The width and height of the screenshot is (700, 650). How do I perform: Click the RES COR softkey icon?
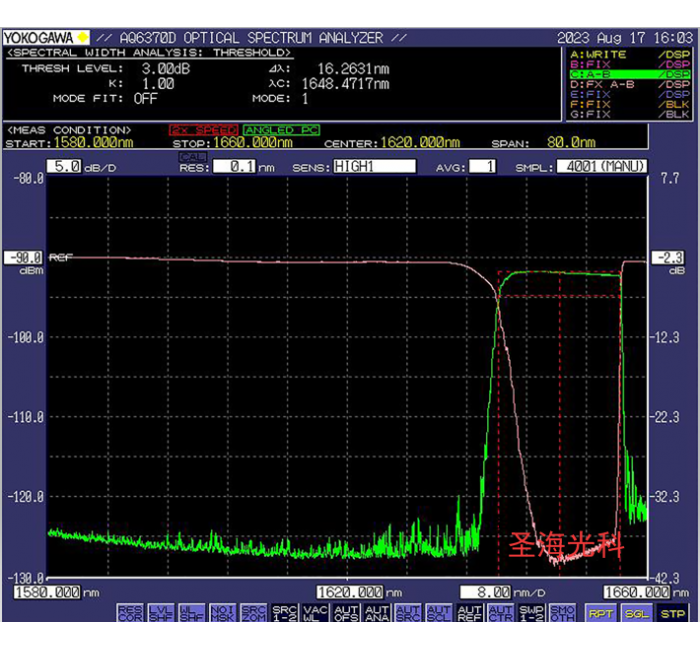click(130, 612)
